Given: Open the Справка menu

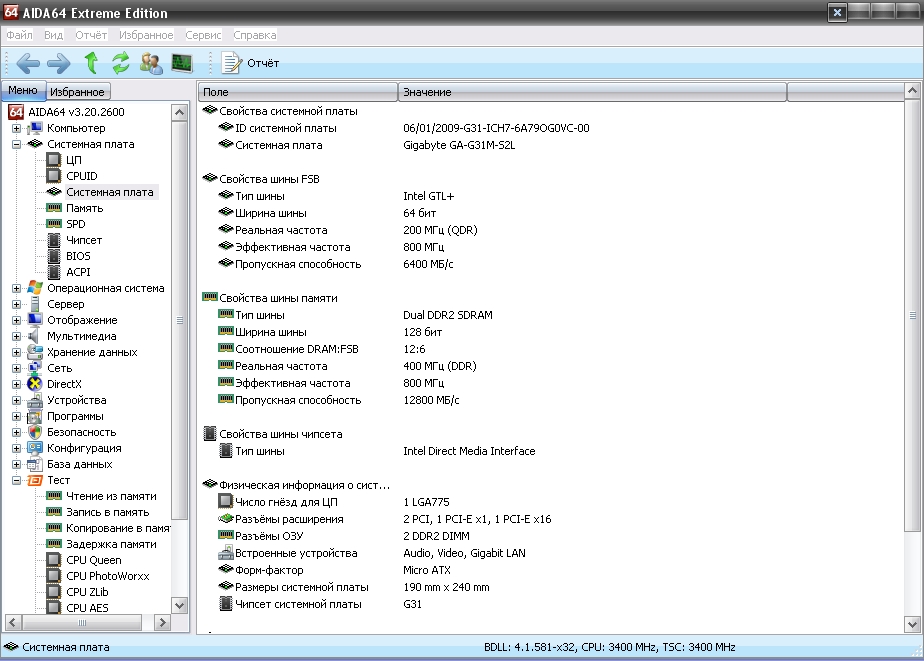Looking at the screenshot, I should 255,35.
